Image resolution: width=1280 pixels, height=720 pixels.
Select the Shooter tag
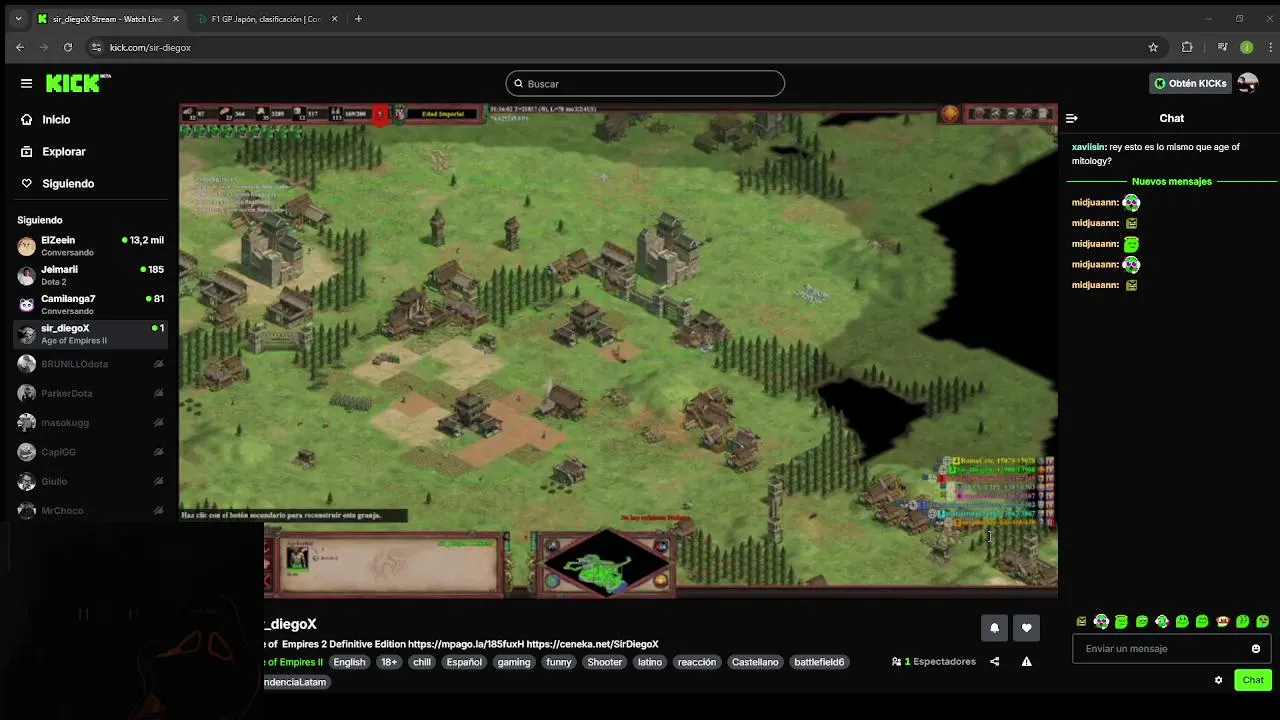(x=605, y=662)
